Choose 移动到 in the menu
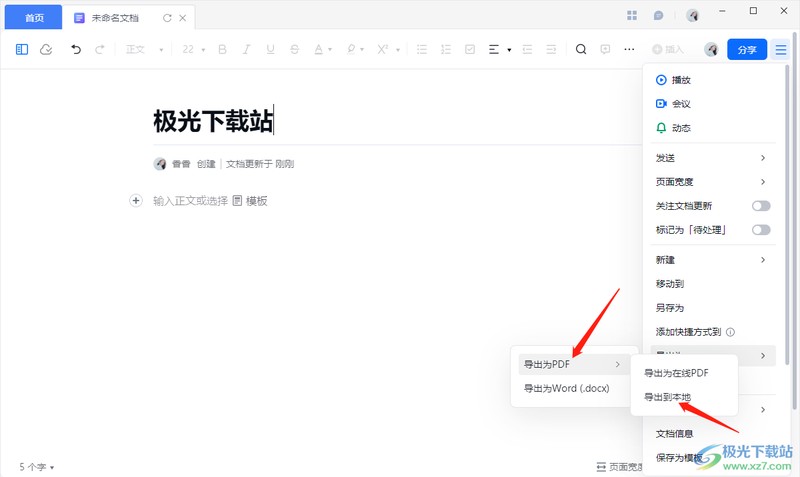Image resolution: width=800 pixels, height=477 pixels. pos(669,284)
